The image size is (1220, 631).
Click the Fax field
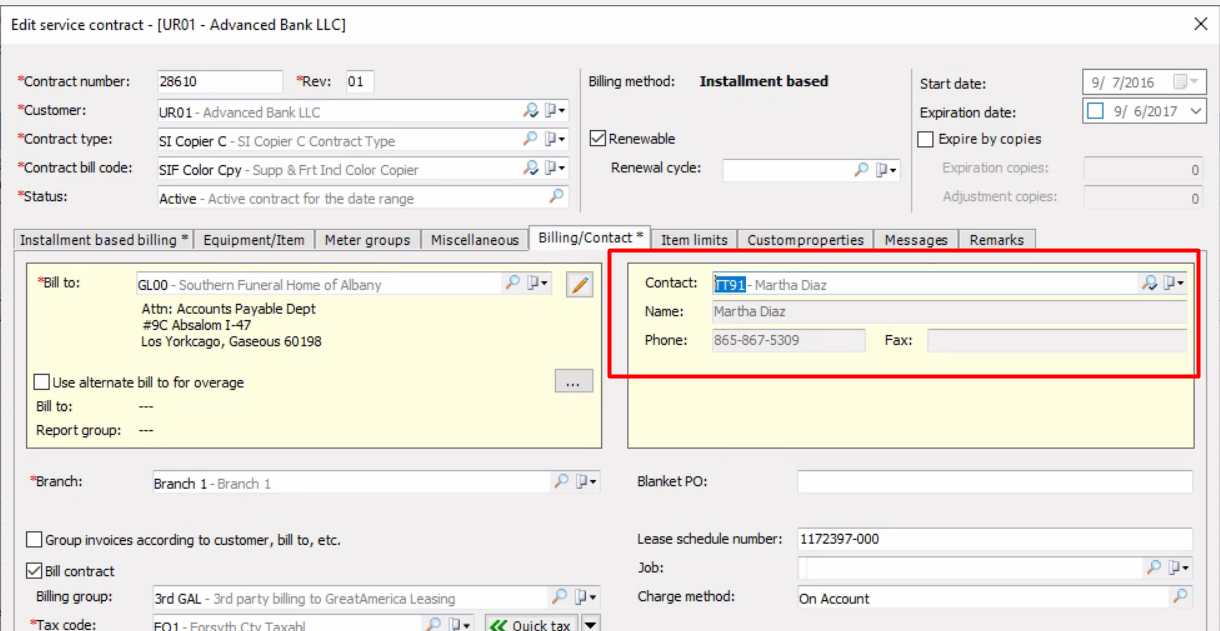click(1057, 341)
